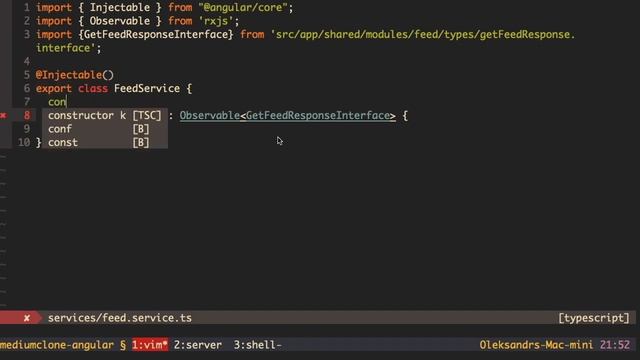The height and width of the screenshot is (360, 640).
Task: Choose the 'conf' completion suggestion
Action: click(x=105, y=129)
